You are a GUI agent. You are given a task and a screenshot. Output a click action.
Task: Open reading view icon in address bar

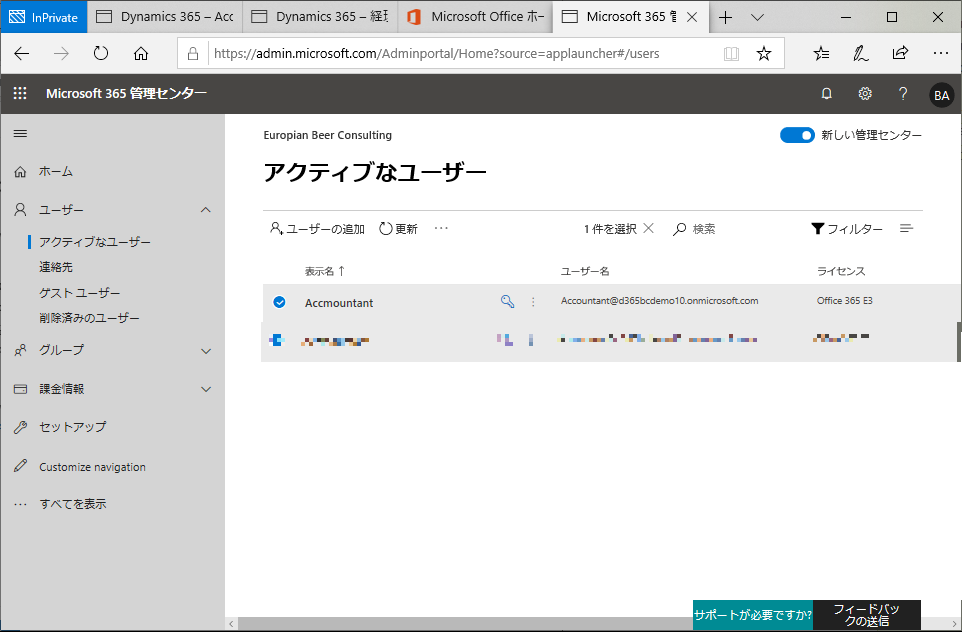[x=731, y=53]
